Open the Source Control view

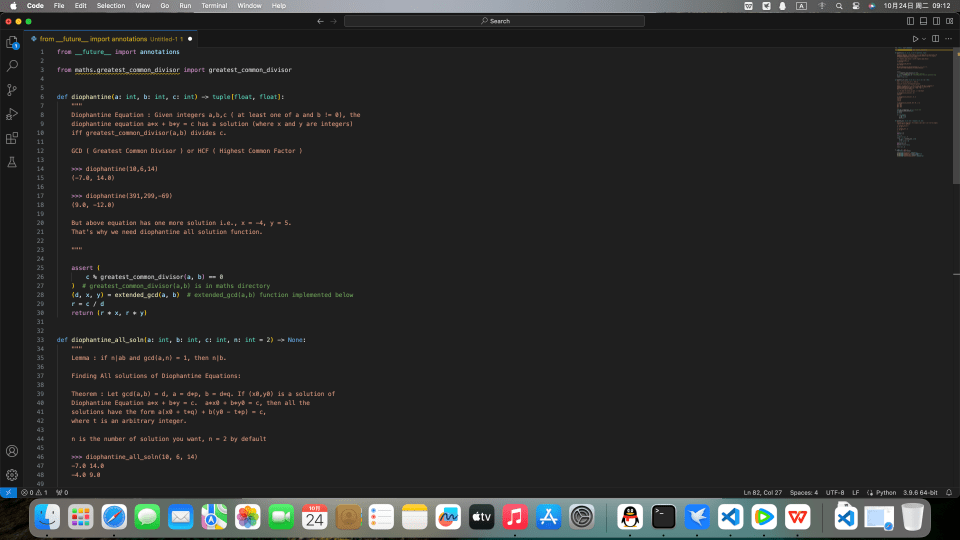12,90
